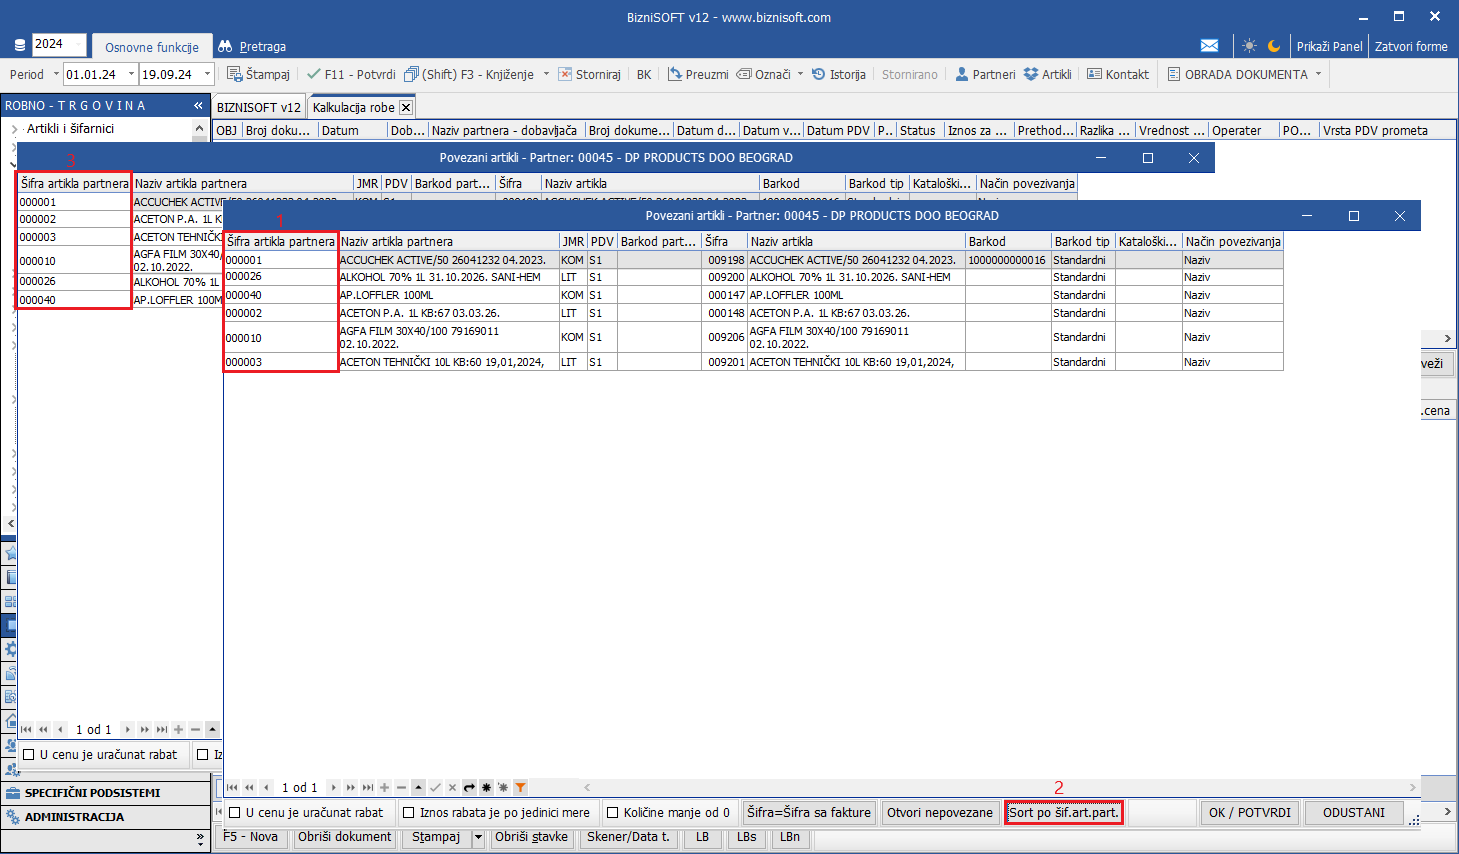The width and height of the screenshot is (1459, 854).
Task: Click the orange filter funnel icon
Action: tap(520, 787)
